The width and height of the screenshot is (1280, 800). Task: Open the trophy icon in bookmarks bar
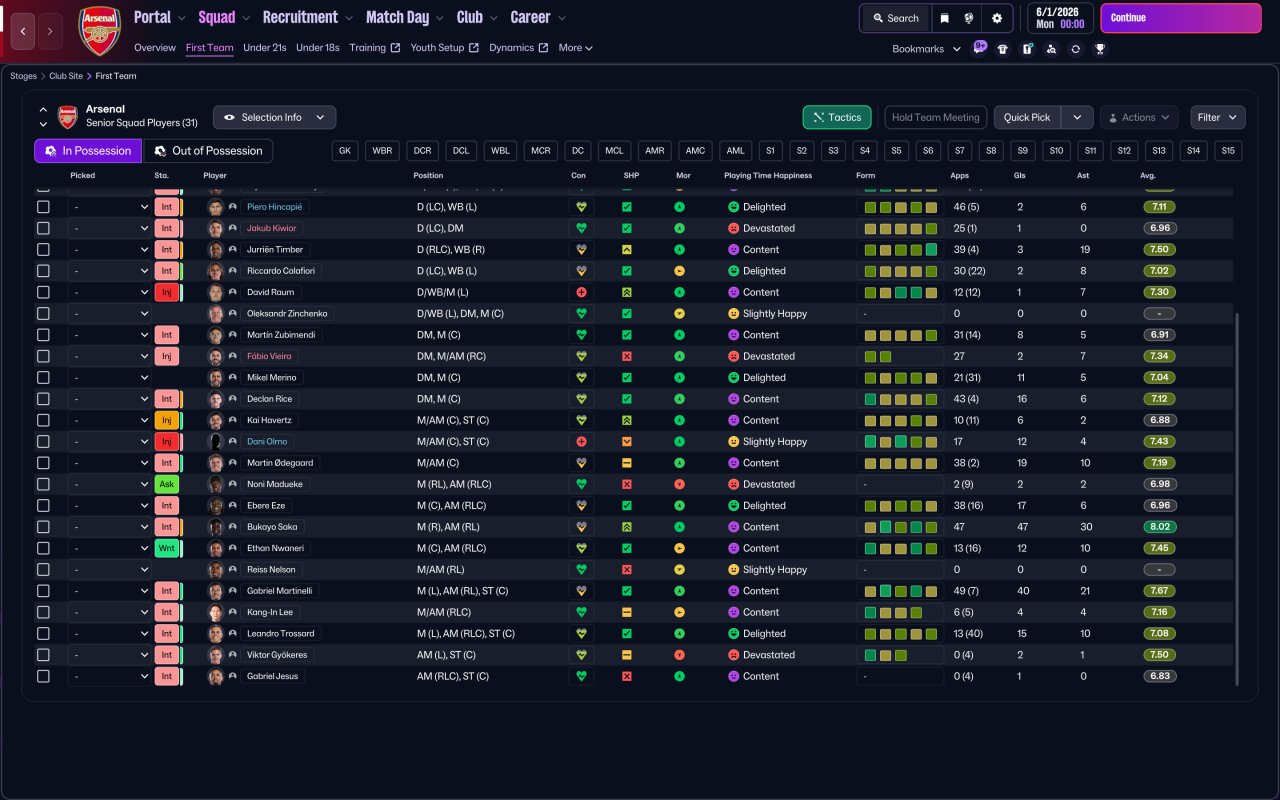click(x=1100, y=49)
